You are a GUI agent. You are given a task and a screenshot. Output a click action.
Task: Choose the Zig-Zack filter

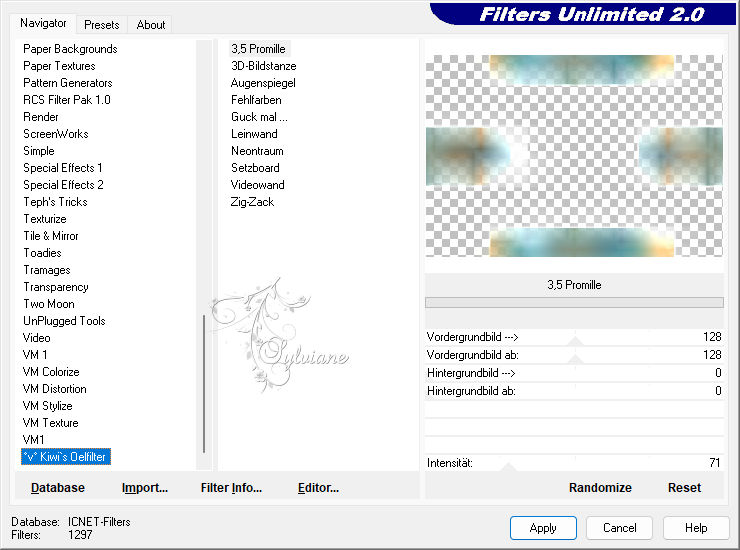point(252,202)
